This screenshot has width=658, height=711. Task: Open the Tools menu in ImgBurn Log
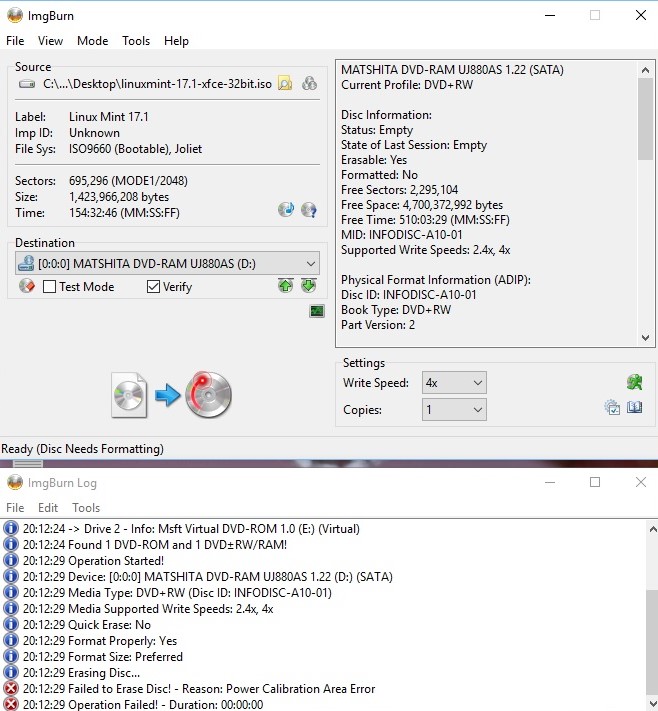[86, 507]
